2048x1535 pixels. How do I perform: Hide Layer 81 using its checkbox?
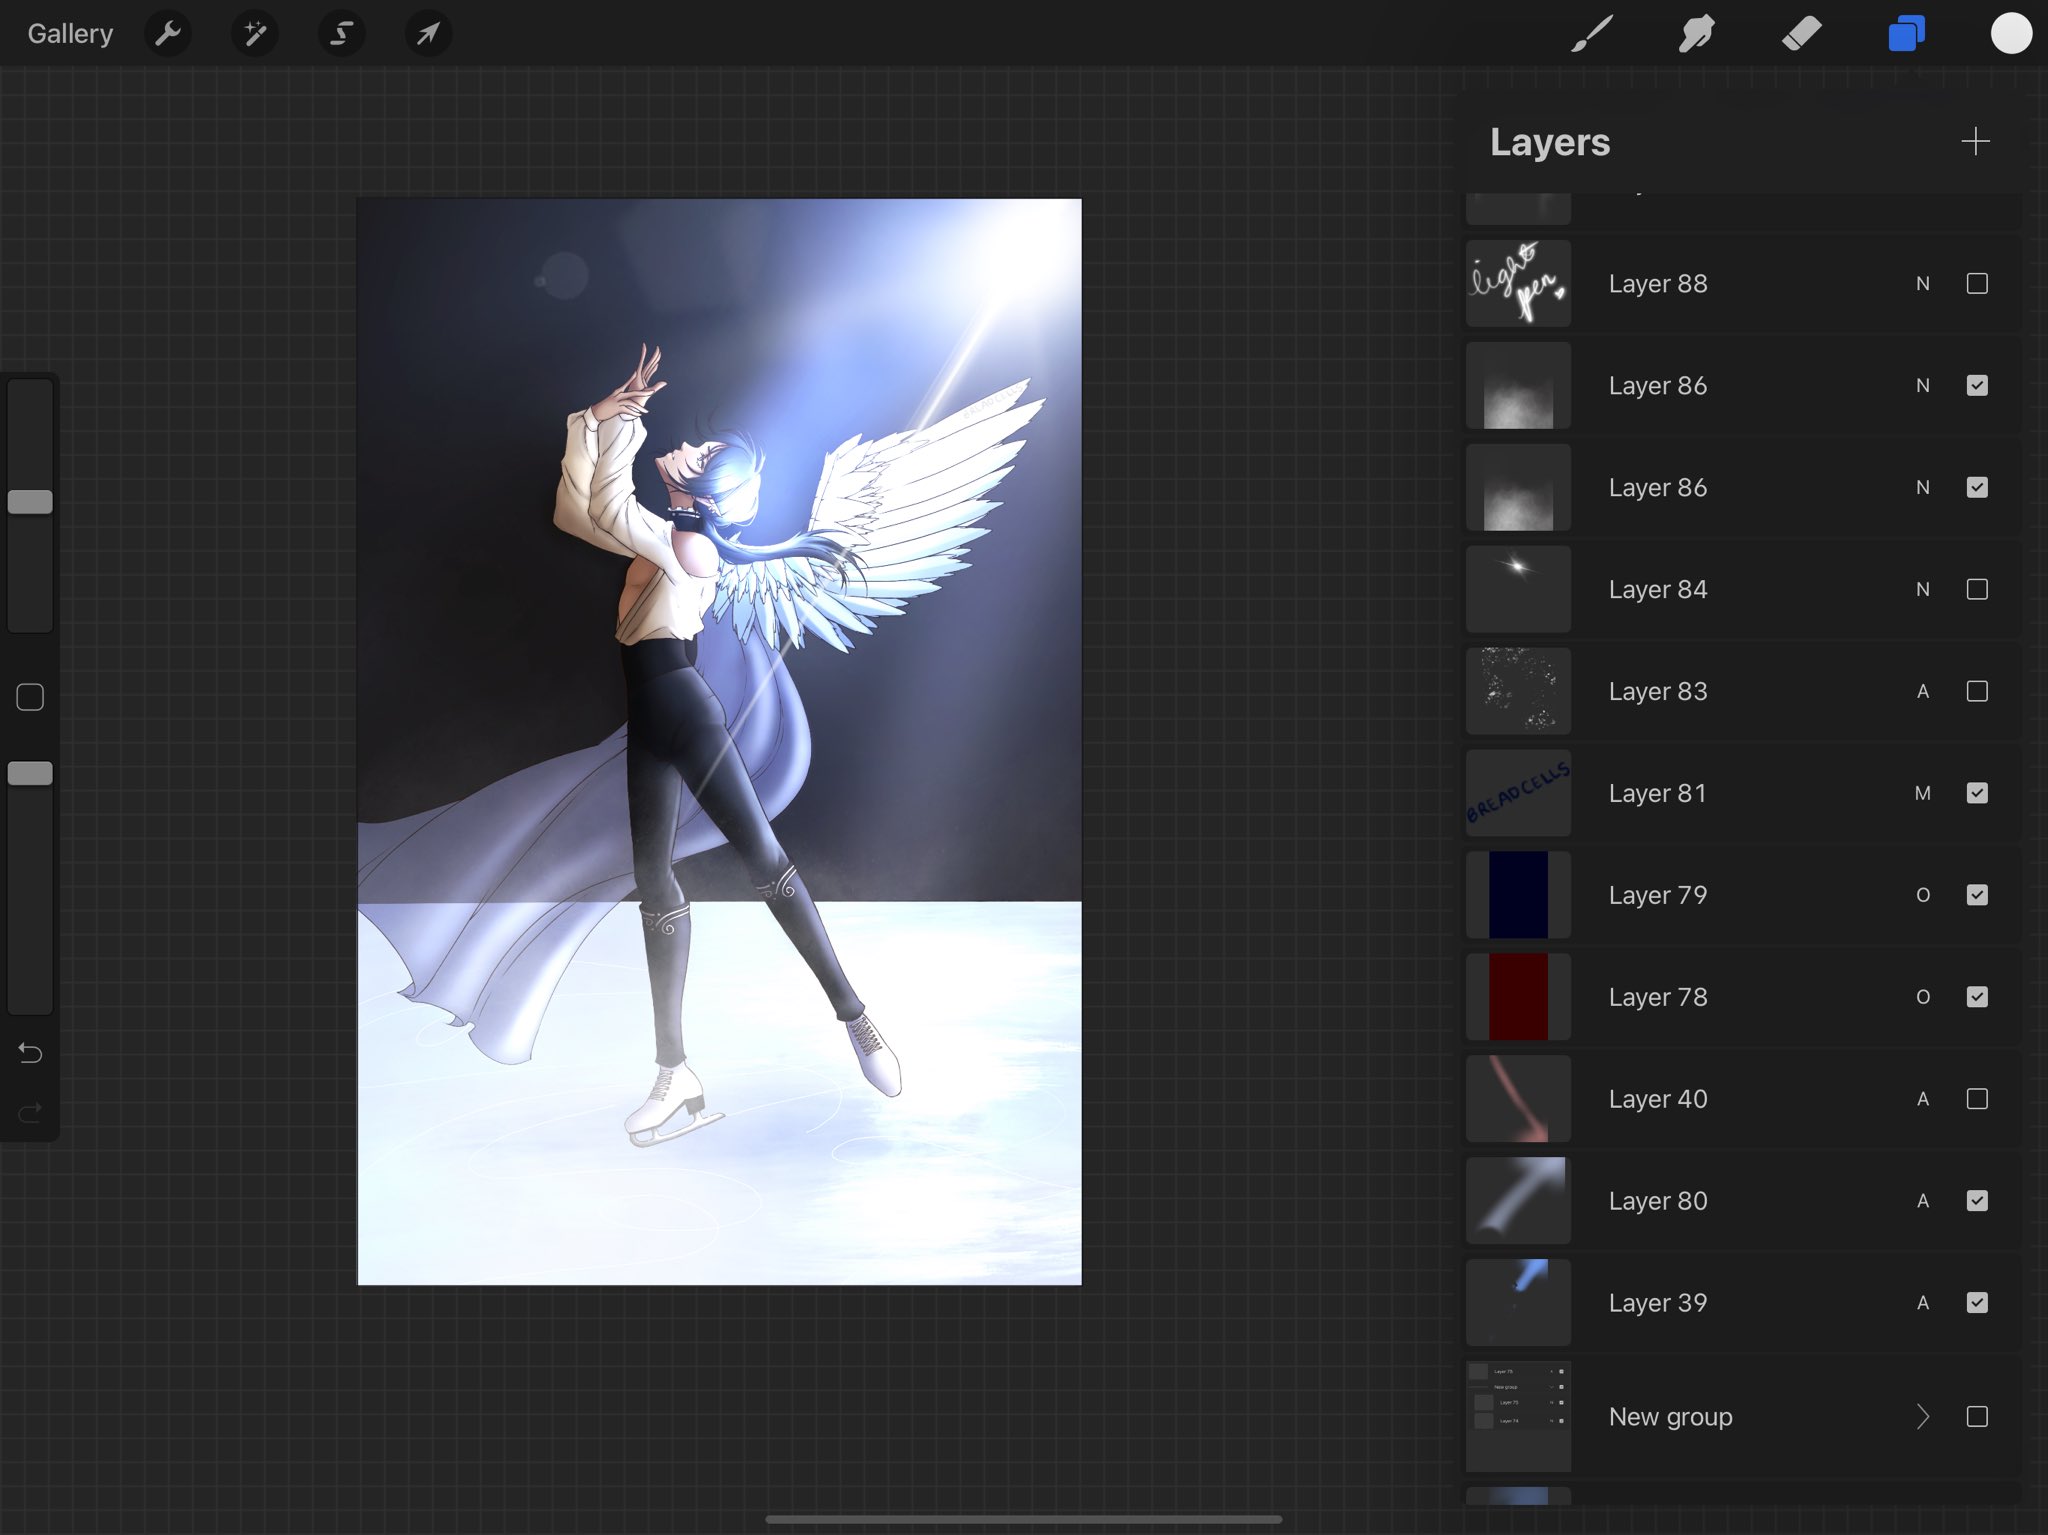(x=1977, y=793)
